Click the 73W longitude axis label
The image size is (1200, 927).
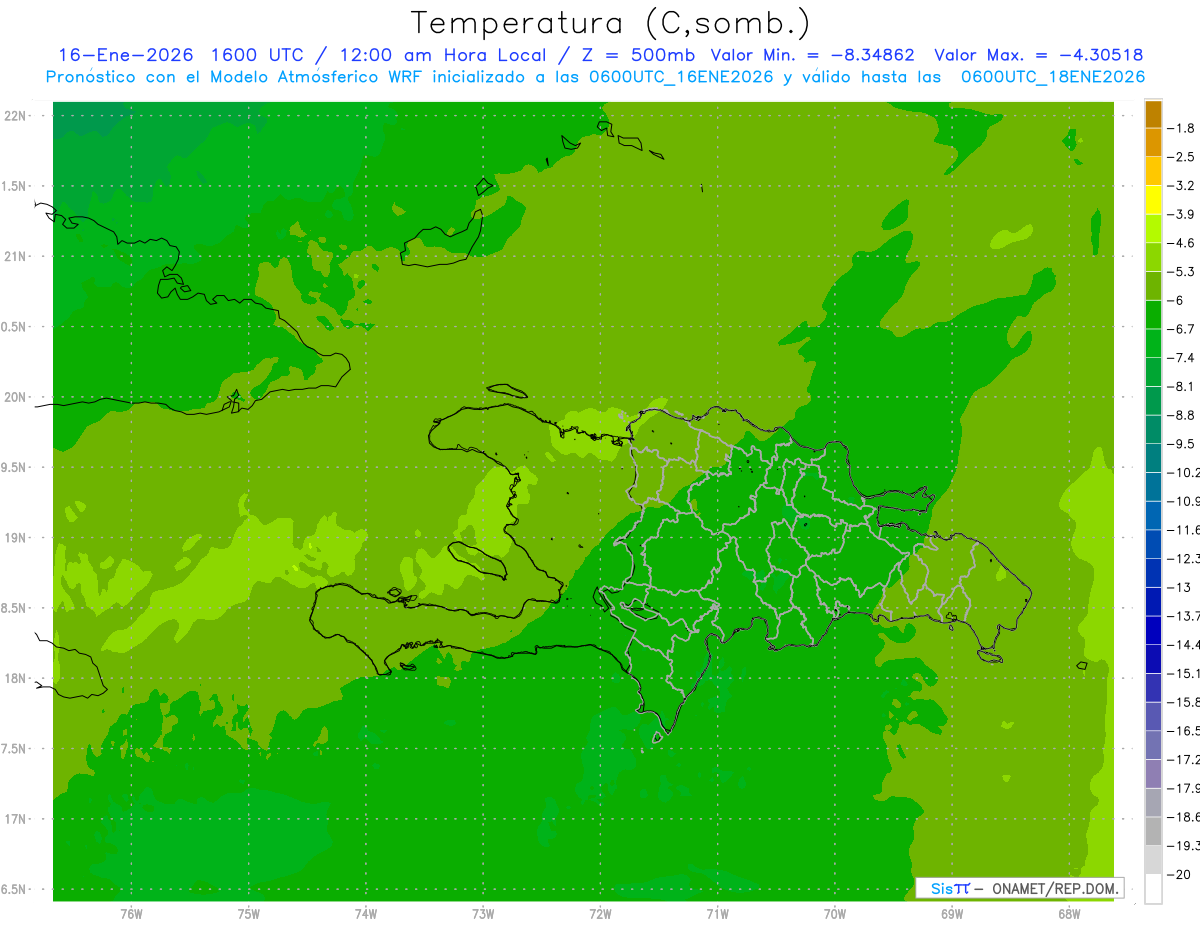(x=483, y=914)
